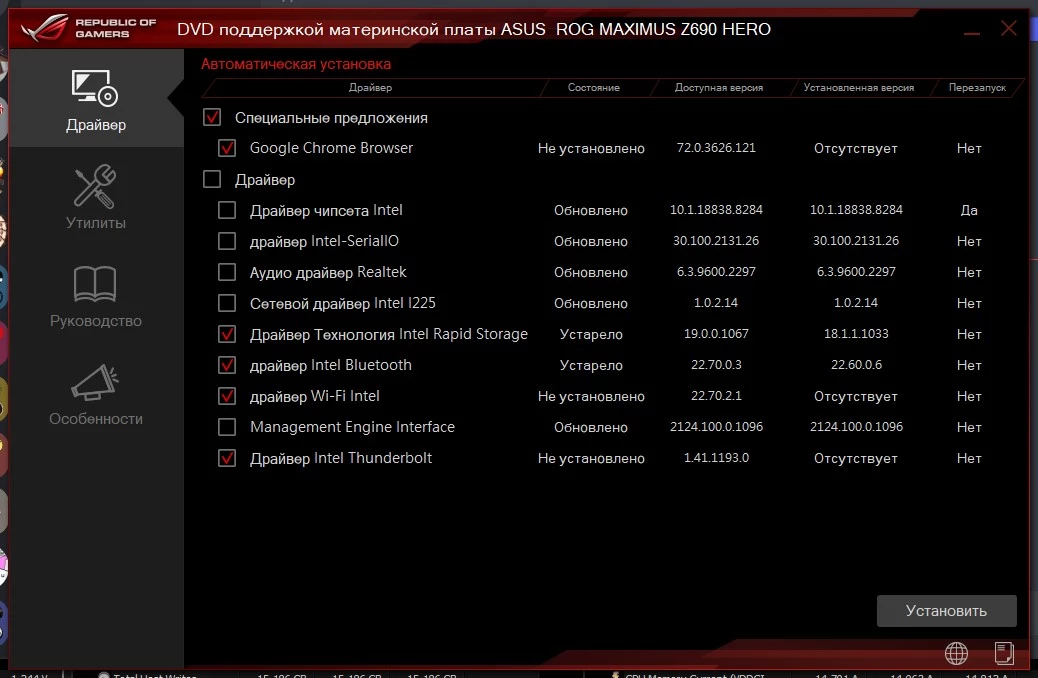The height and width of the screenshot is (678, 1038).
Task: Select Сетевой драйвер Intel I225 label
Action: tap(342, 303)
